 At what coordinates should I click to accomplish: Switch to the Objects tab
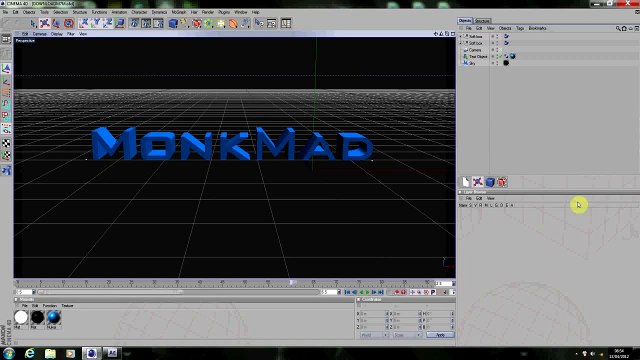click(x=465, y=20)
